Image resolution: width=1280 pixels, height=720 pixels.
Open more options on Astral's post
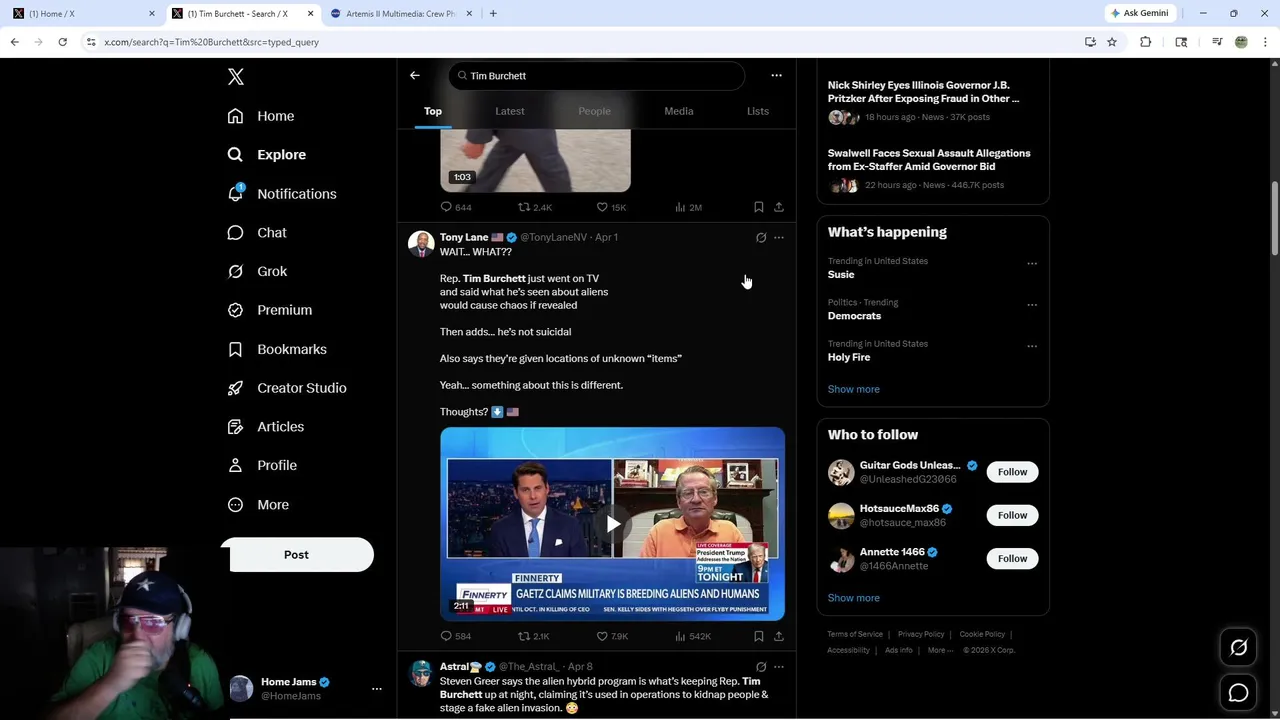[x=779, y=667]
